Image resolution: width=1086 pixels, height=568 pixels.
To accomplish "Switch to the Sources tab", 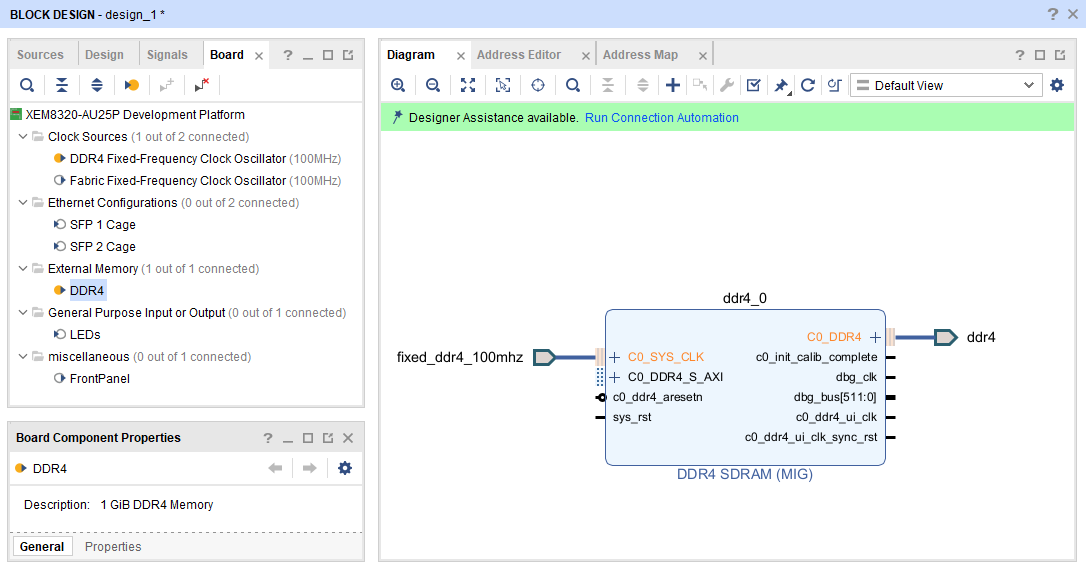I will click(40, 55).
